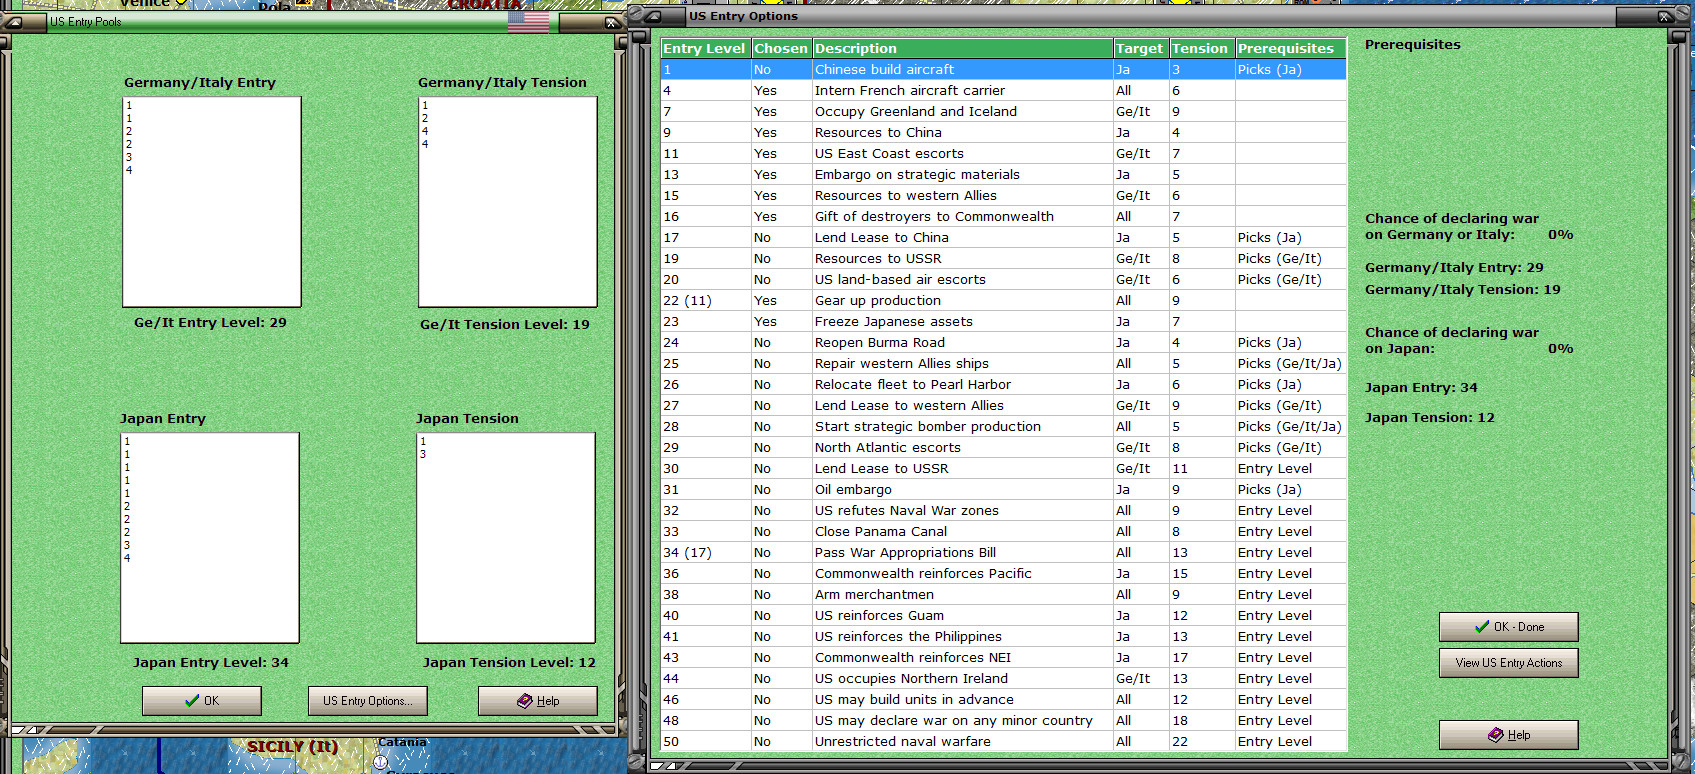
Task: Click the 'Yes' chosen cell for Freeze Japanese assets
Action: 781,322
